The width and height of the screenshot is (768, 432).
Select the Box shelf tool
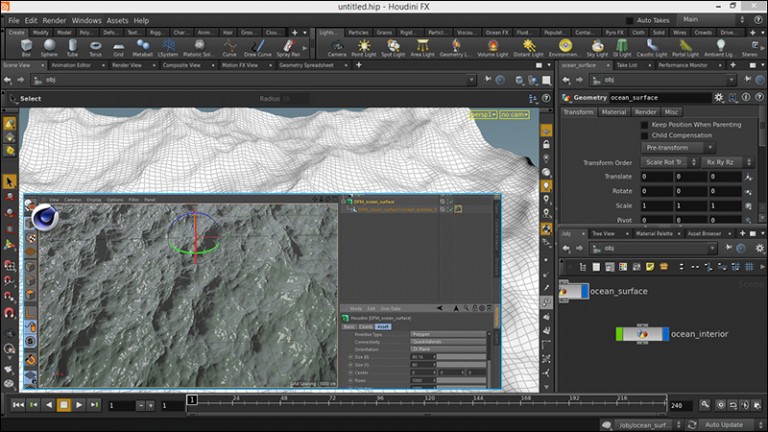(x=26, y=48)
